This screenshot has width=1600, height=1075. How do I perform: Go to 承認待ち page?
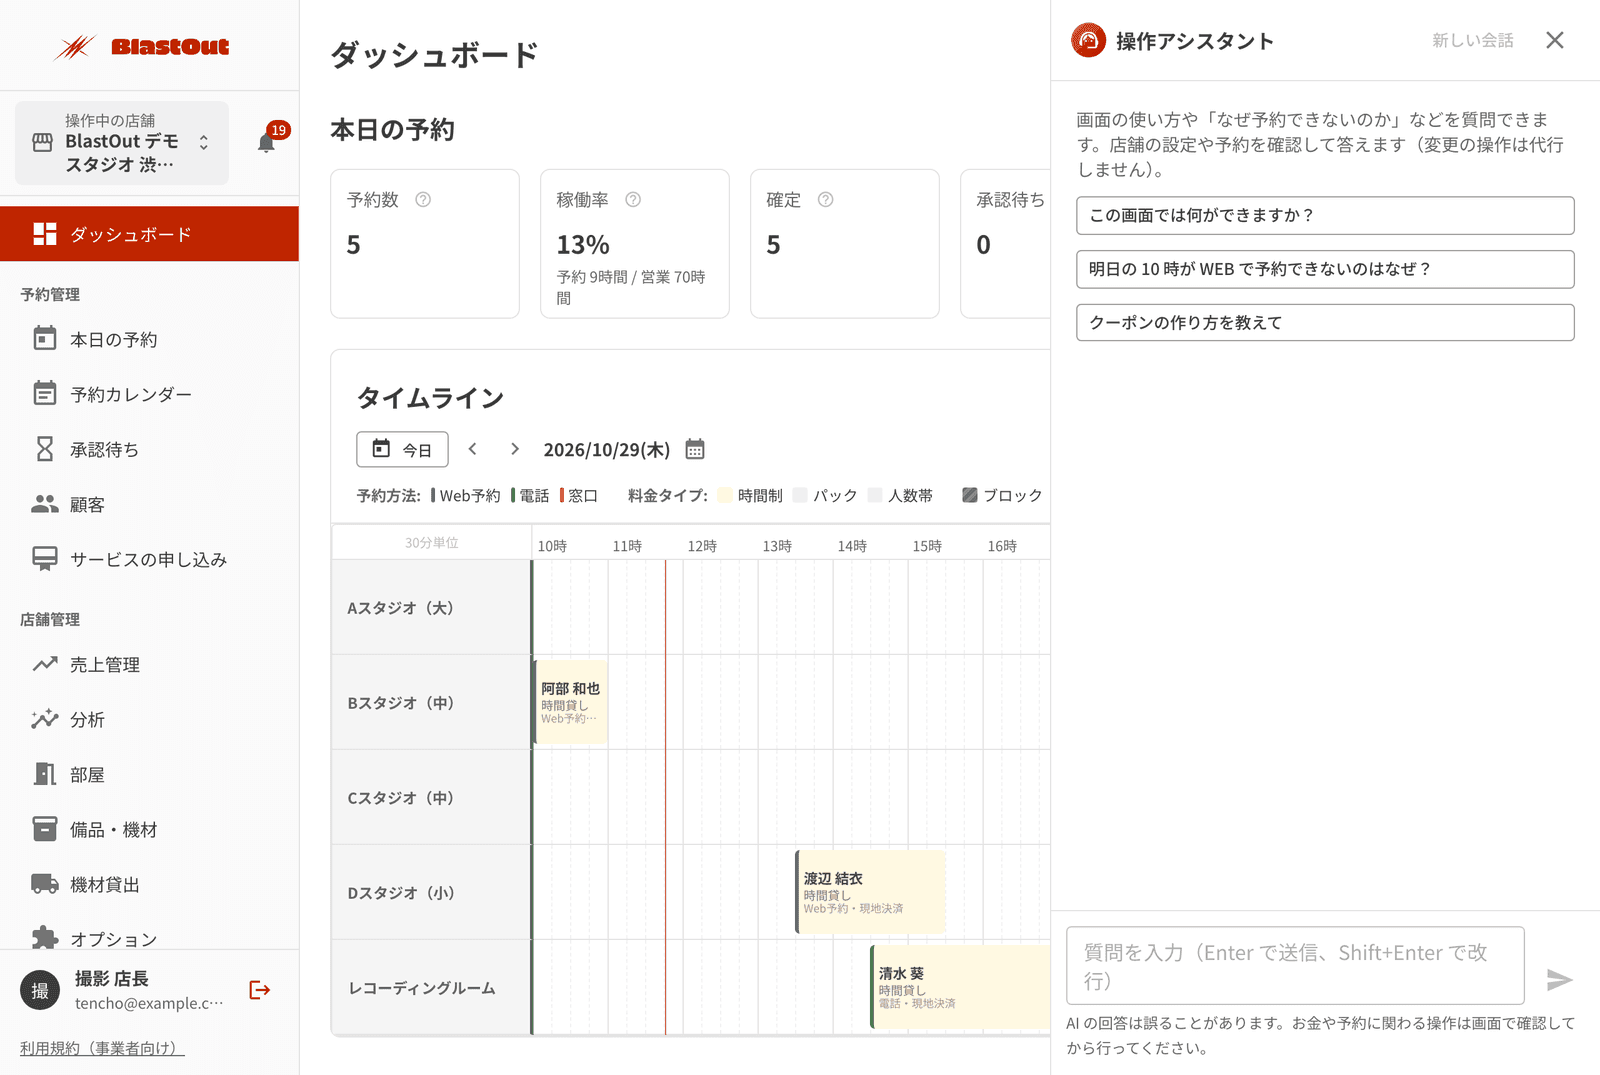click(149, 449)
